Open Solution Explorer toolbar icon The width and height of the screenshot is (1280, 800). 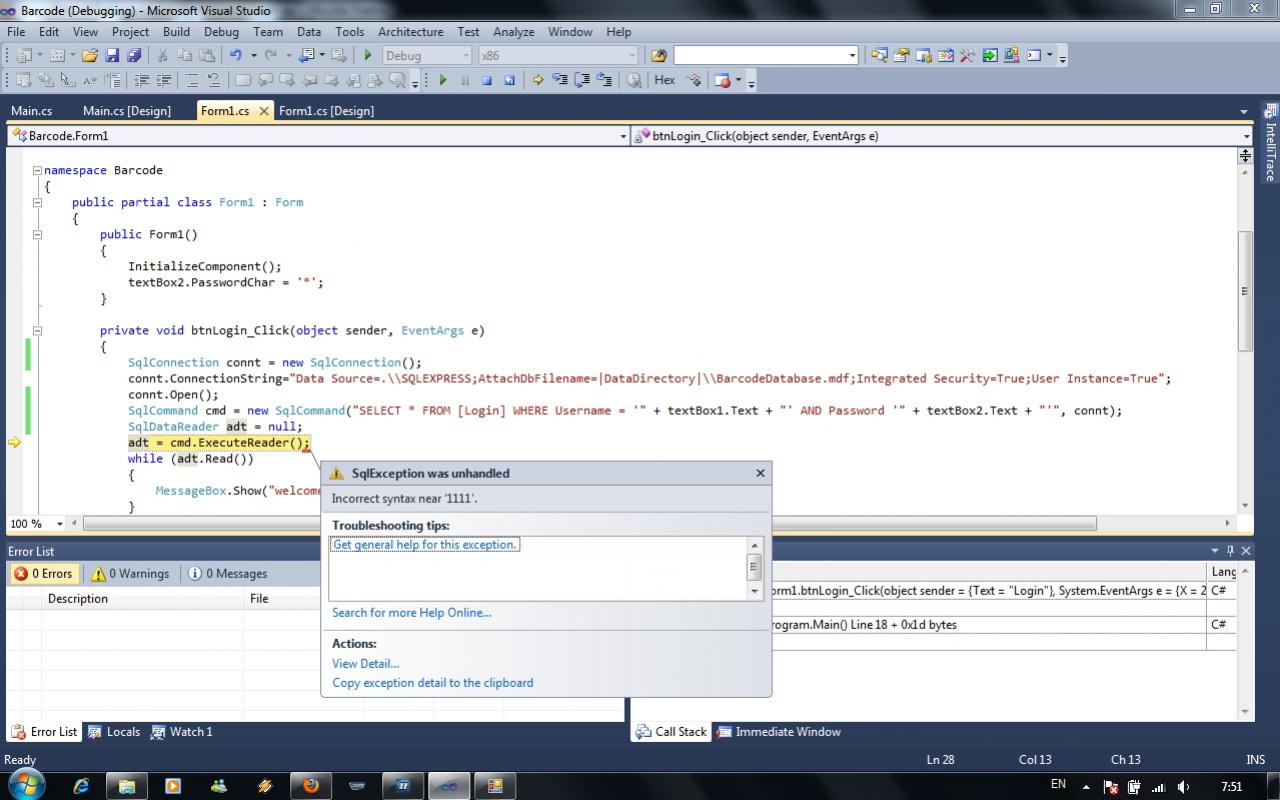click(x=879, y=55)
